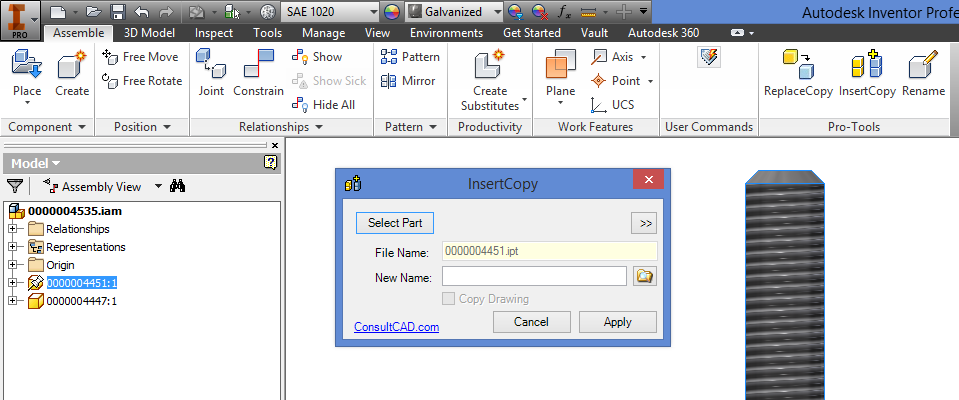Click the Joint tool
Image resolution: width=959 pixels, height=400 pixels.
[211, 73]
